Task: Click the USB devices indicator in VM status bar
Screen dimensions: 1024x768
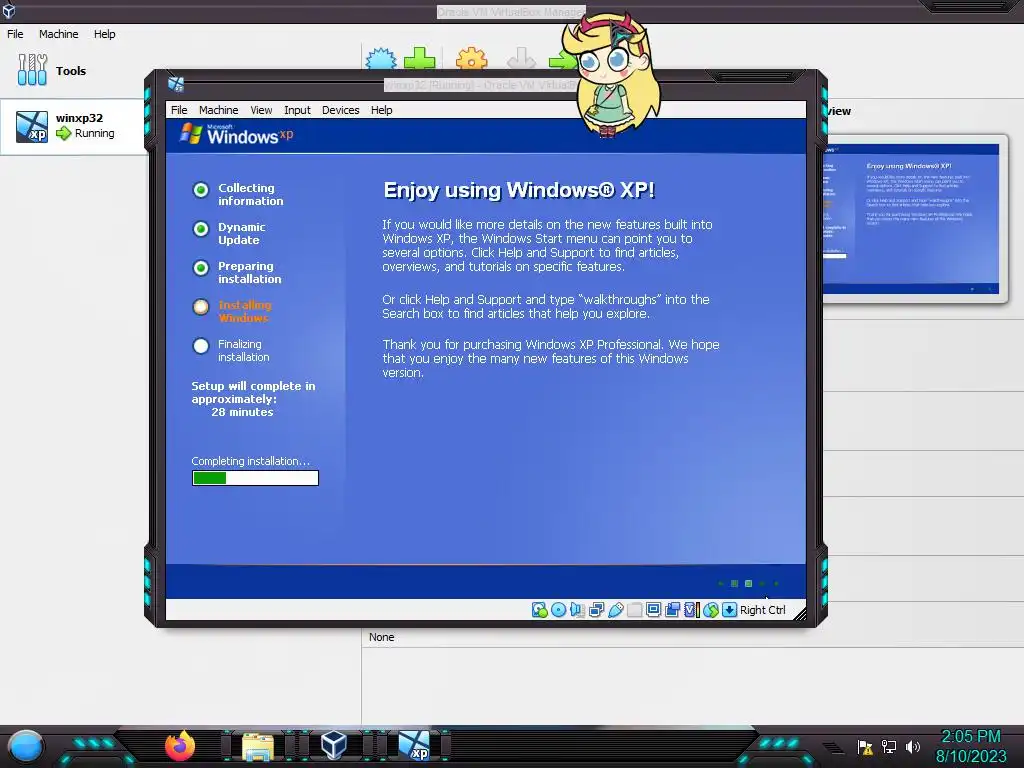Action: [x=615, y=610]
